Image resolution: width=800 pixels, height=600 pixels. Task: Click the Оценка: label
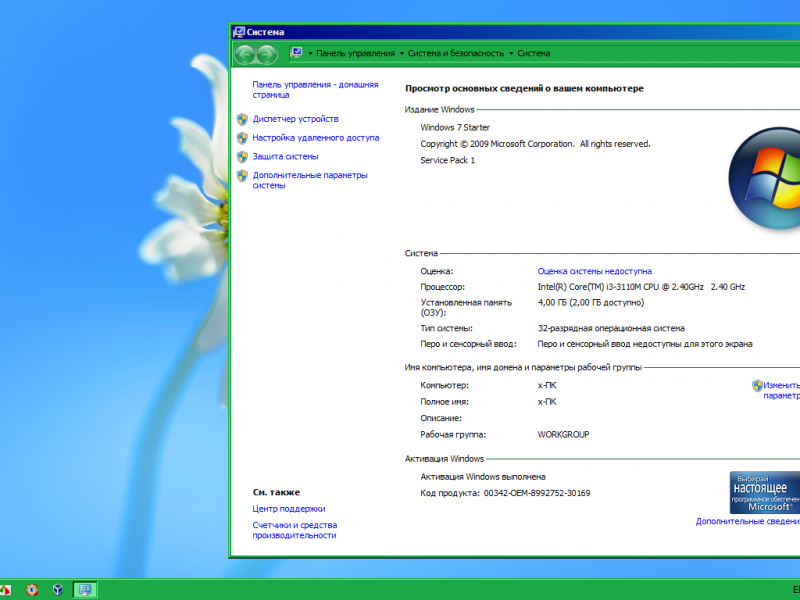[x=437, y=271]
